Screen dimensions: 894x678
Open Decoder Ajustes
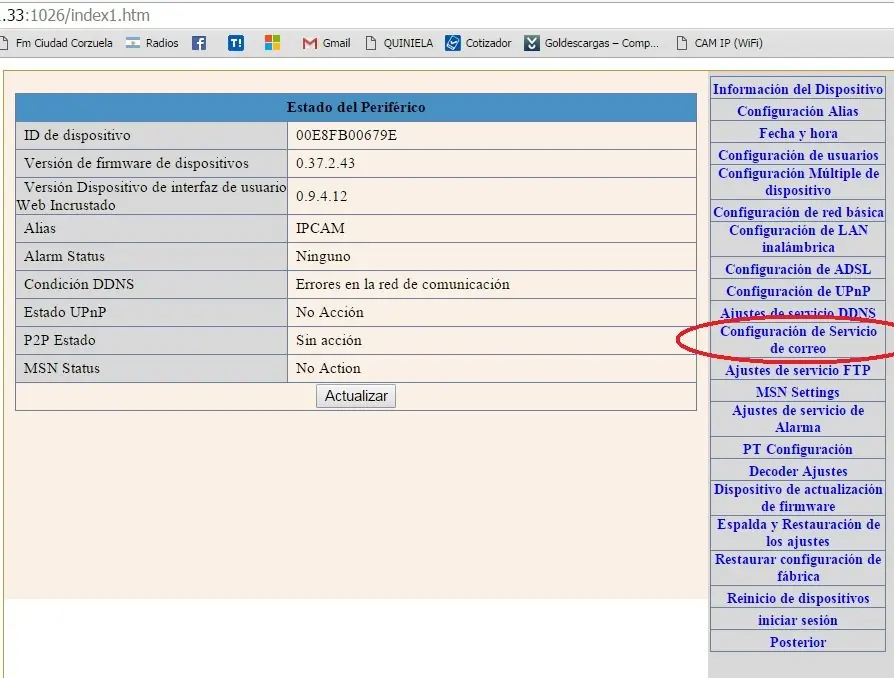pyautogui.click(x=798, y=472)
